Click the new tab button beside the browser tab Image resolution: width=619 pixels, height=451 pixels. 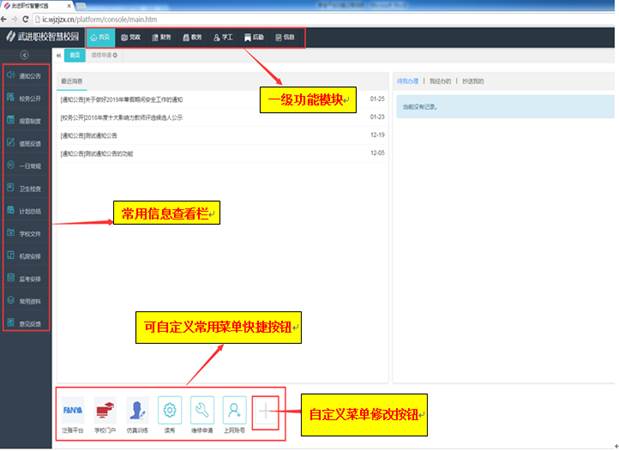coord(81,6)
